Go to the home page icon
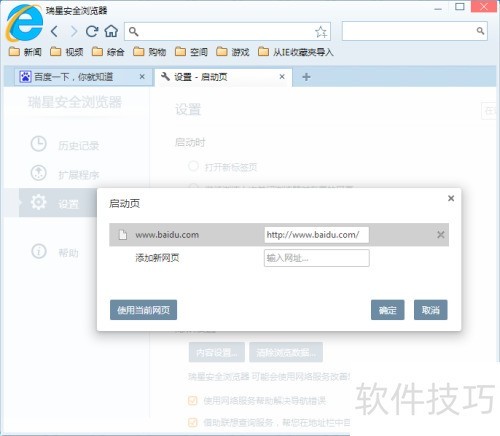This screenshot has width=500, height=436. [x=111, y=31]
